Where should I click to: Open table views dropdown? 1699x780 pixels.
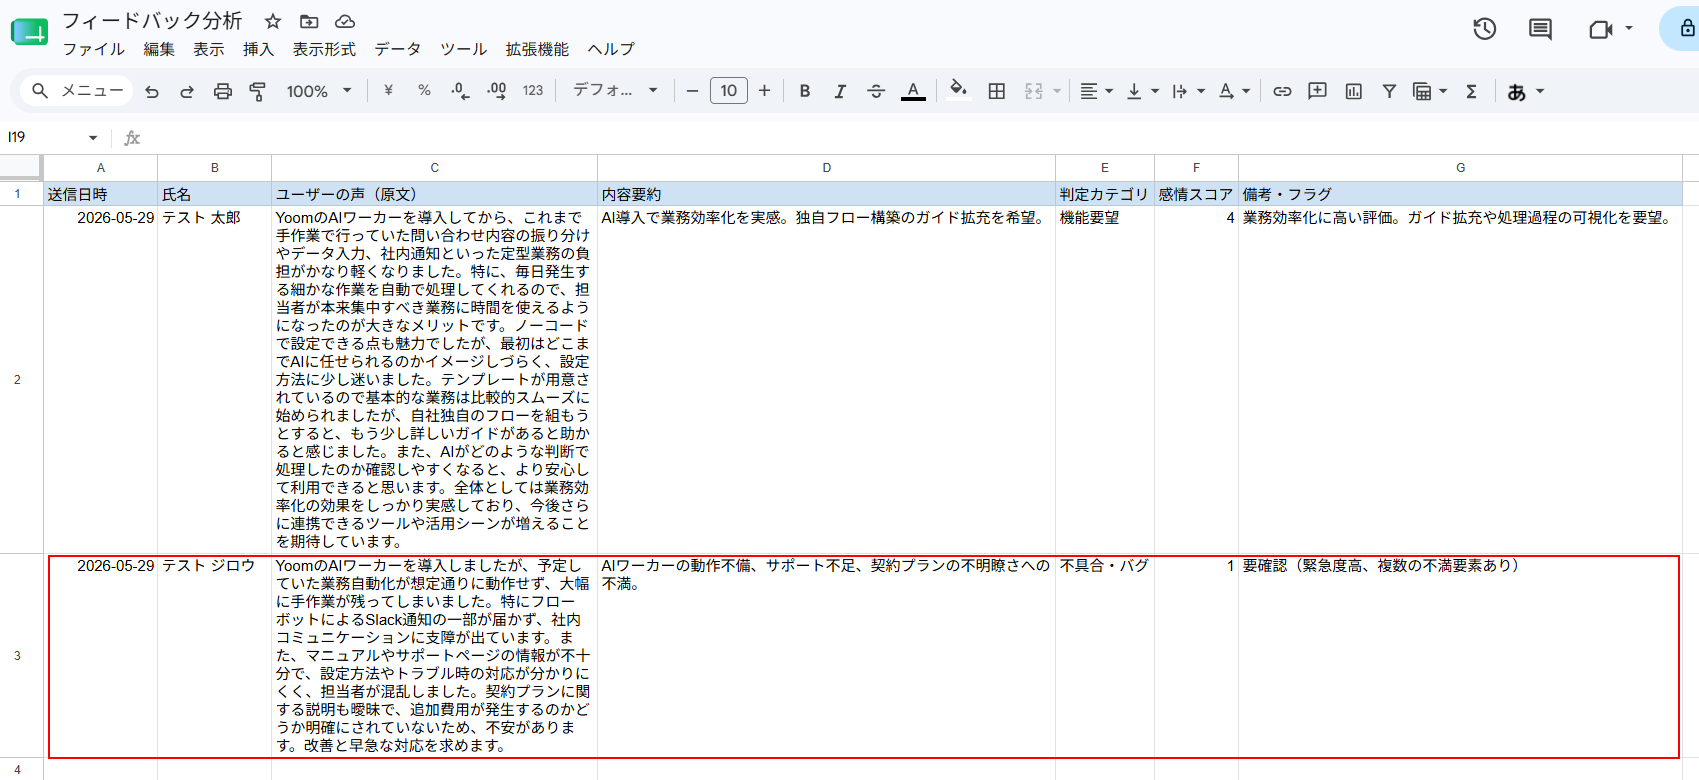1430,91
